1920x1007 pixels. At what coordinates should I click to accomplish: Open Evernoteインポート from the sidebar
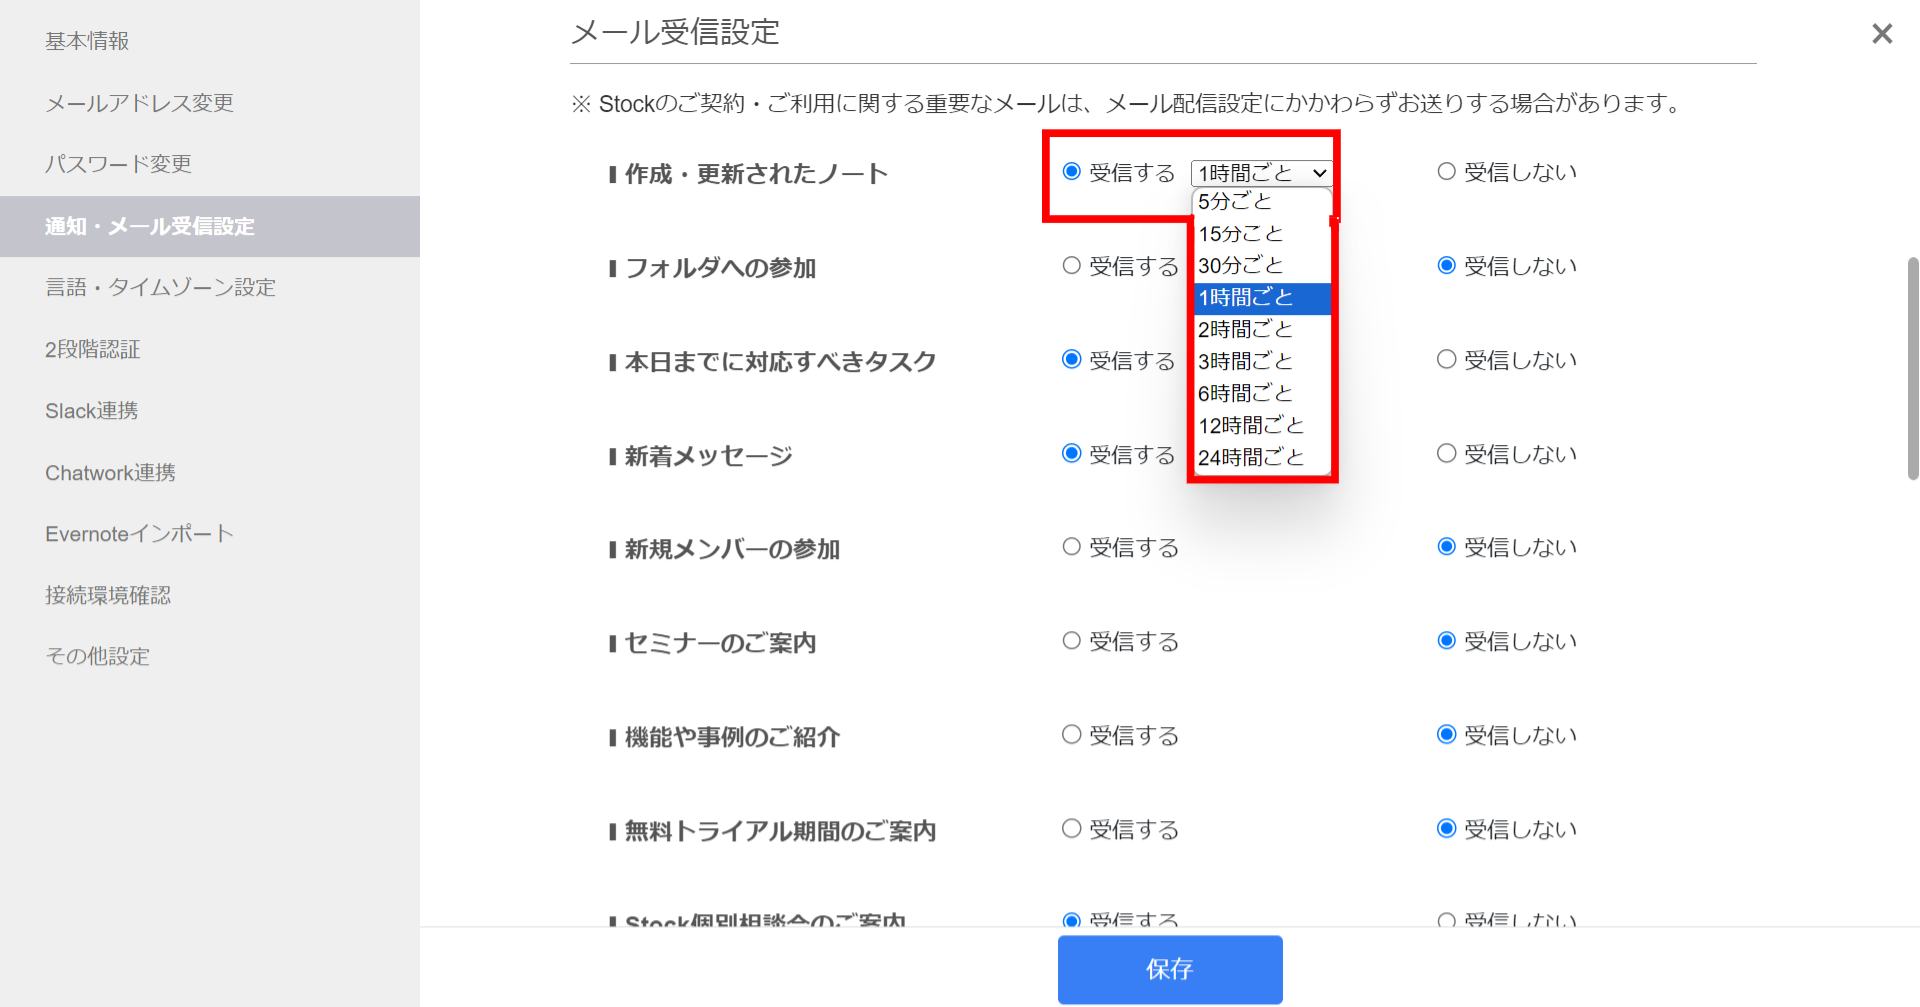click(x=139, y=533)
